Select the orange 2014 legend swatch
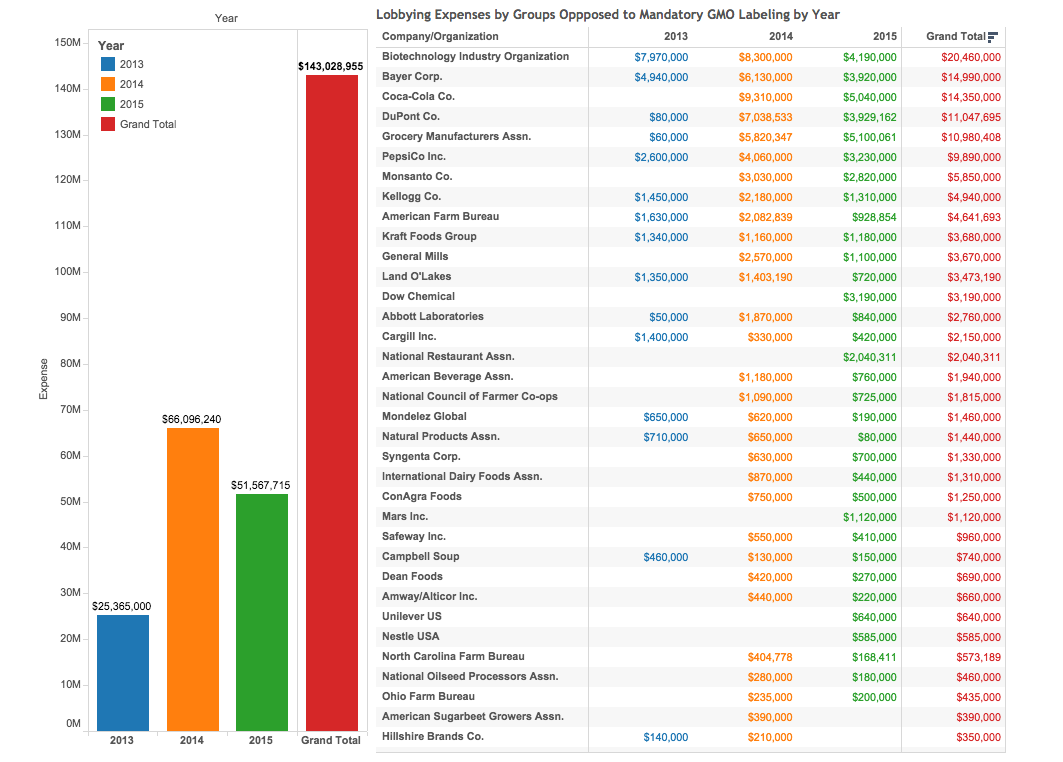 click(x=108, y=84)
